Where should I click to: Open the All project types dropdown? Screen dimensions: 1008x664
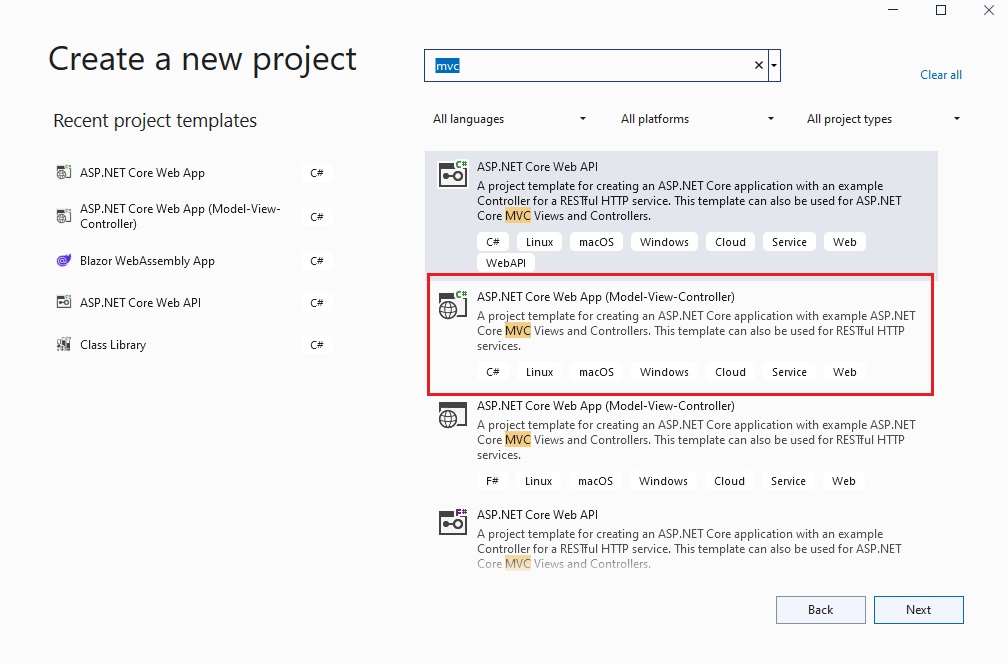(883, 119)
